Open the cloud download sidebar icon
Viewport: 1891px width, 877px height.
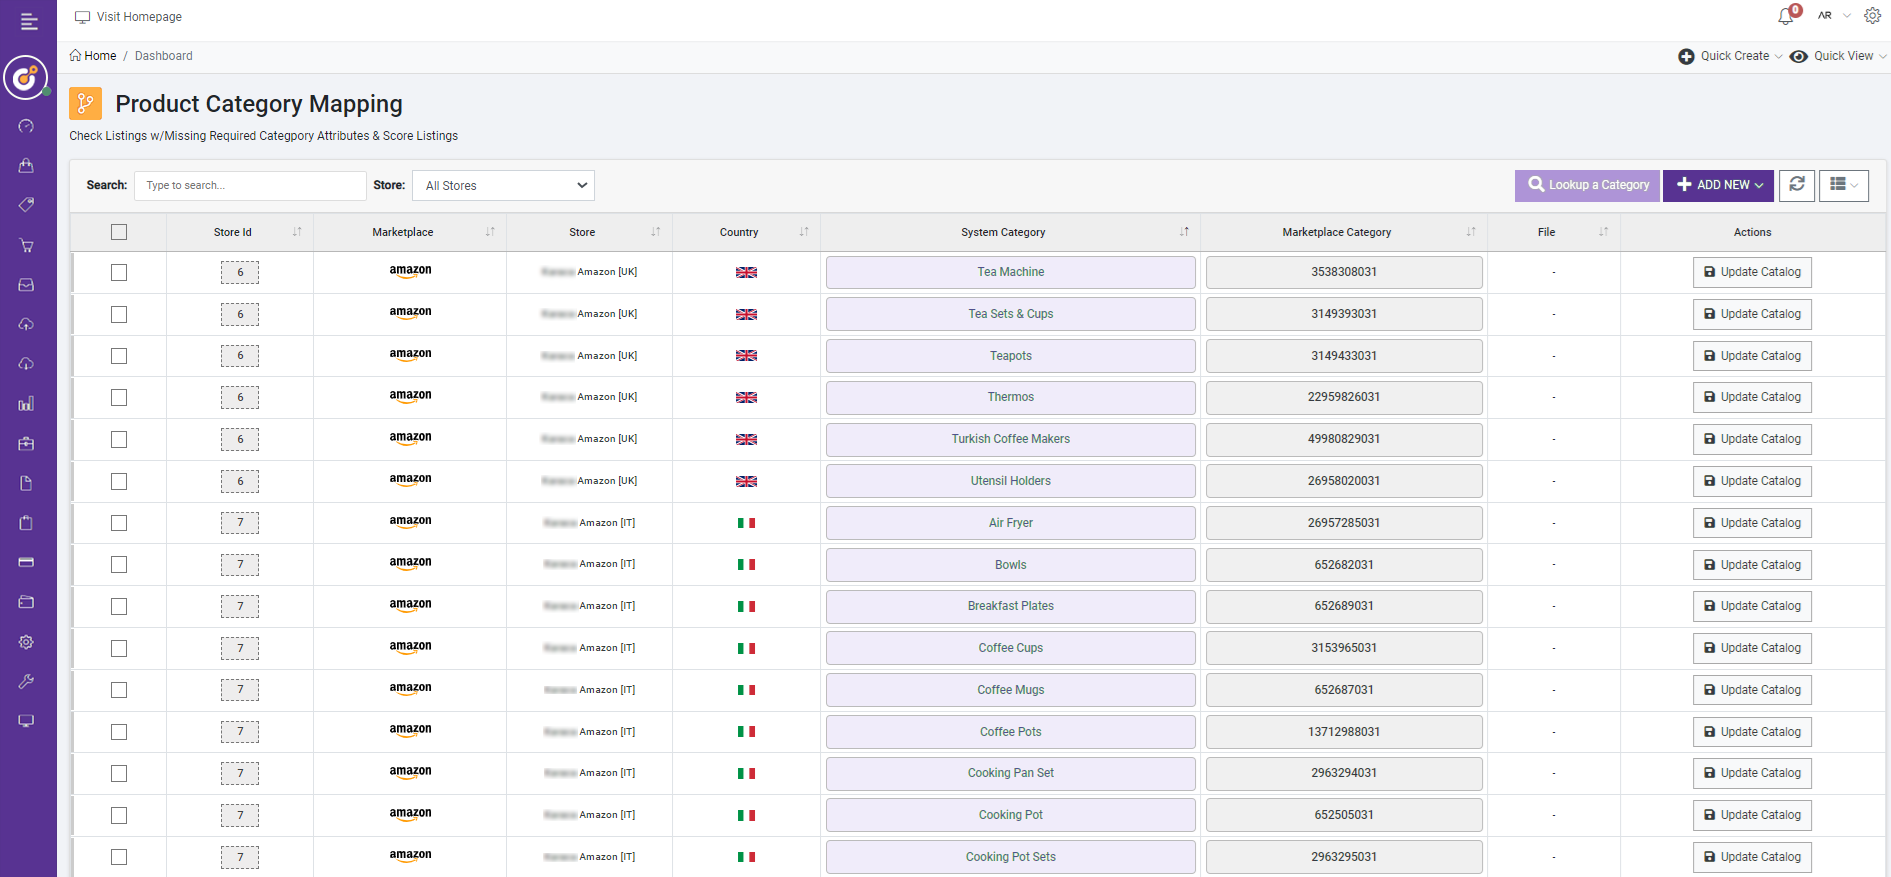pyautogui.click(x=27, y=364)
